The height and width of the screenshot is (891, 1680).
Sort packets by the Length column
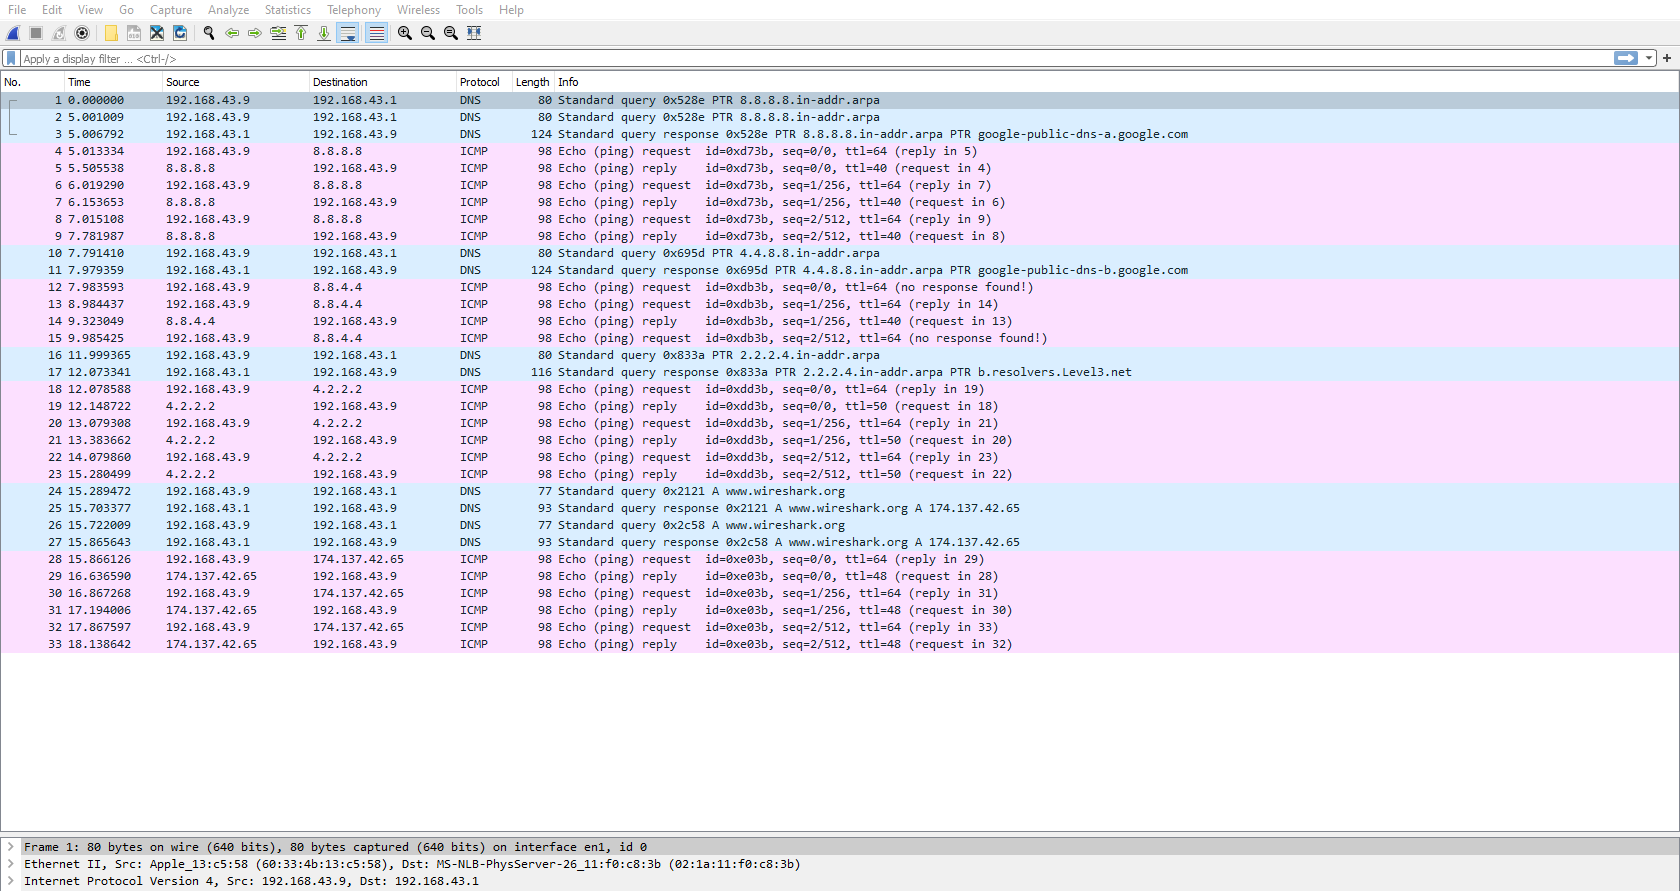point(533,82)
